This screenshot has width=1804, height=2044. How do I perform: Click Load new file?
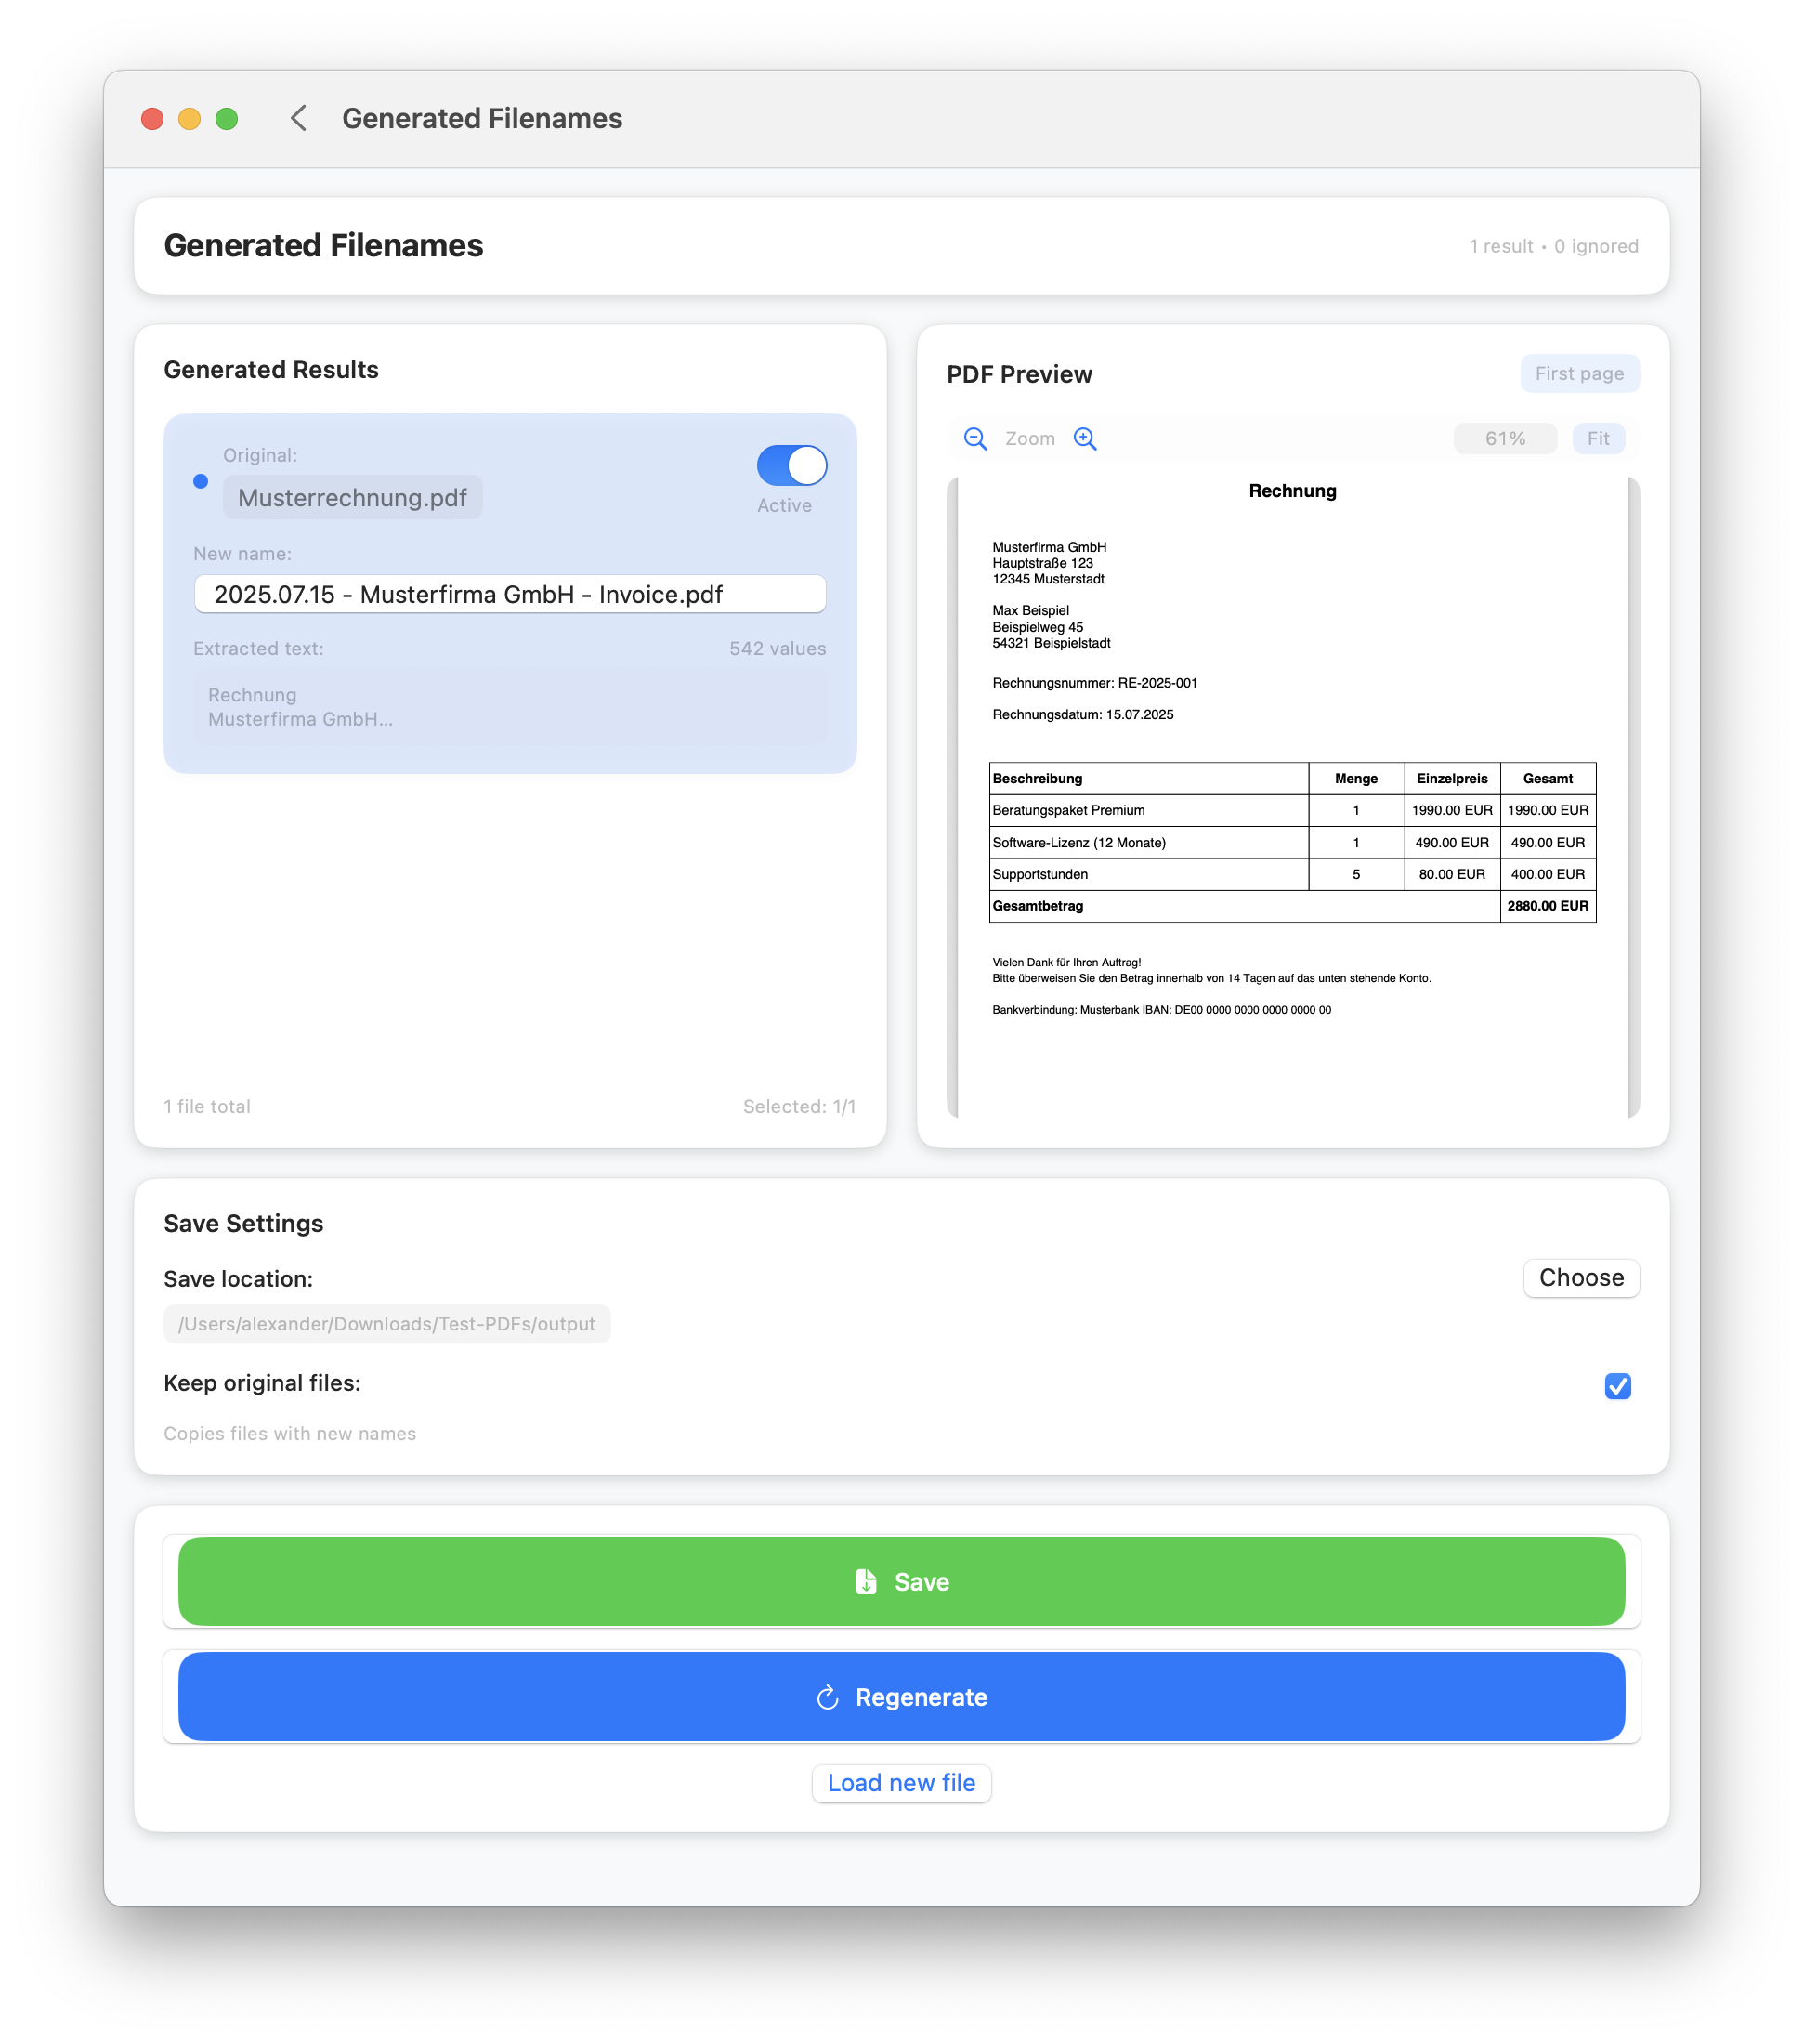901,1783
